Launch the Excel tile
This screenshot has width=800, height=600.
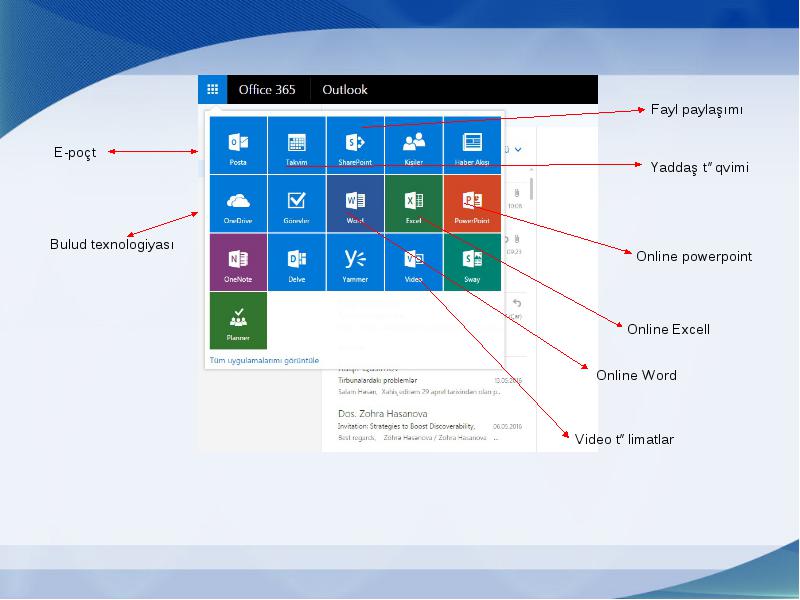coord(414,204)
